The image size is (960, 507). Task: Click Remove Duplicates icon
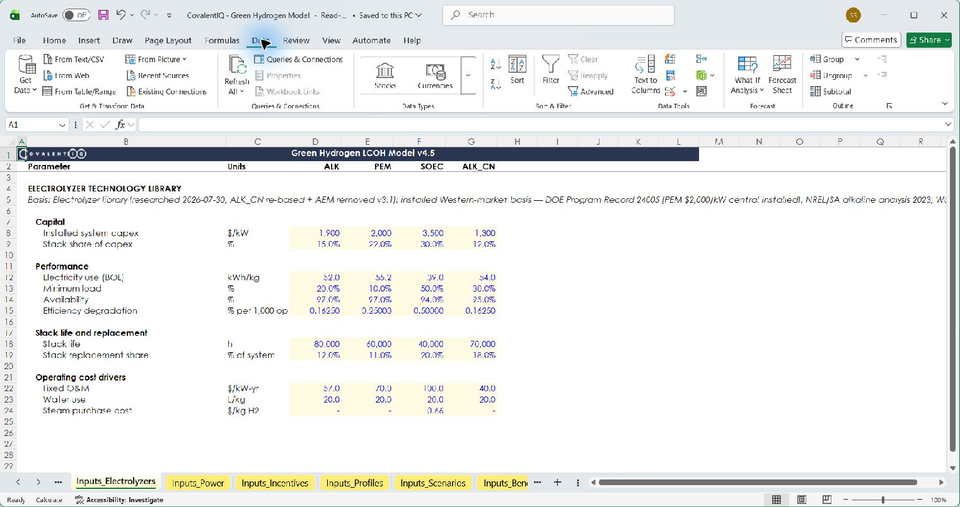coord(670,75)
